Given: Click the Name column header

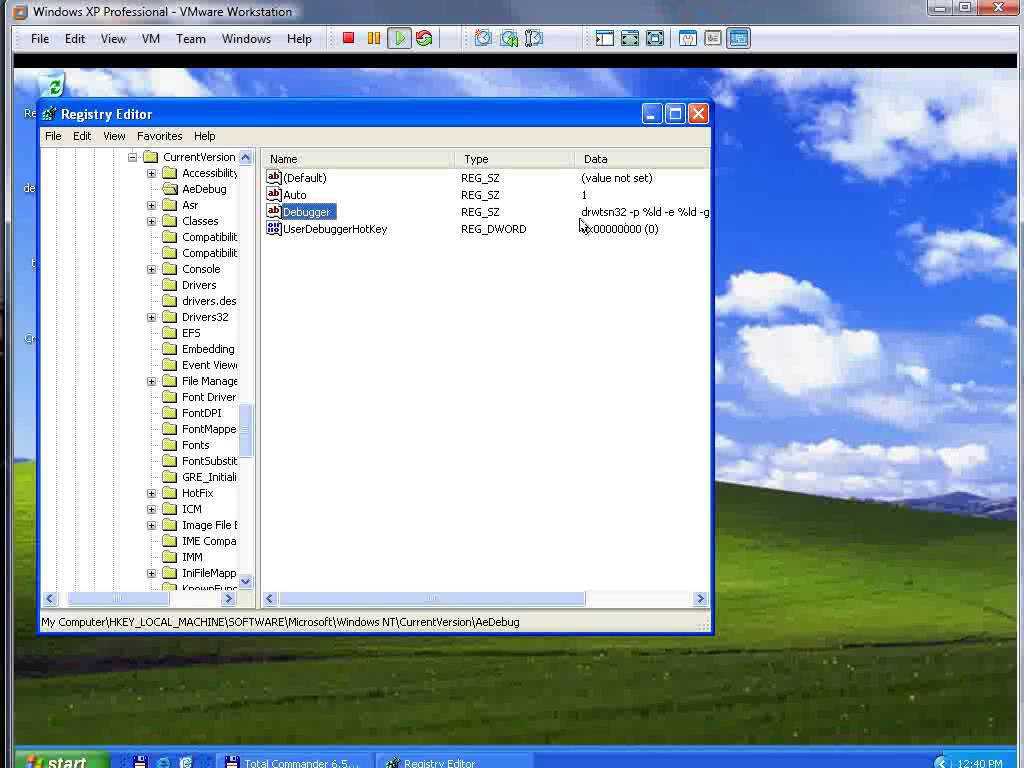Looking at the screenshot, I should pyautogui.click(x=359, y=159).
